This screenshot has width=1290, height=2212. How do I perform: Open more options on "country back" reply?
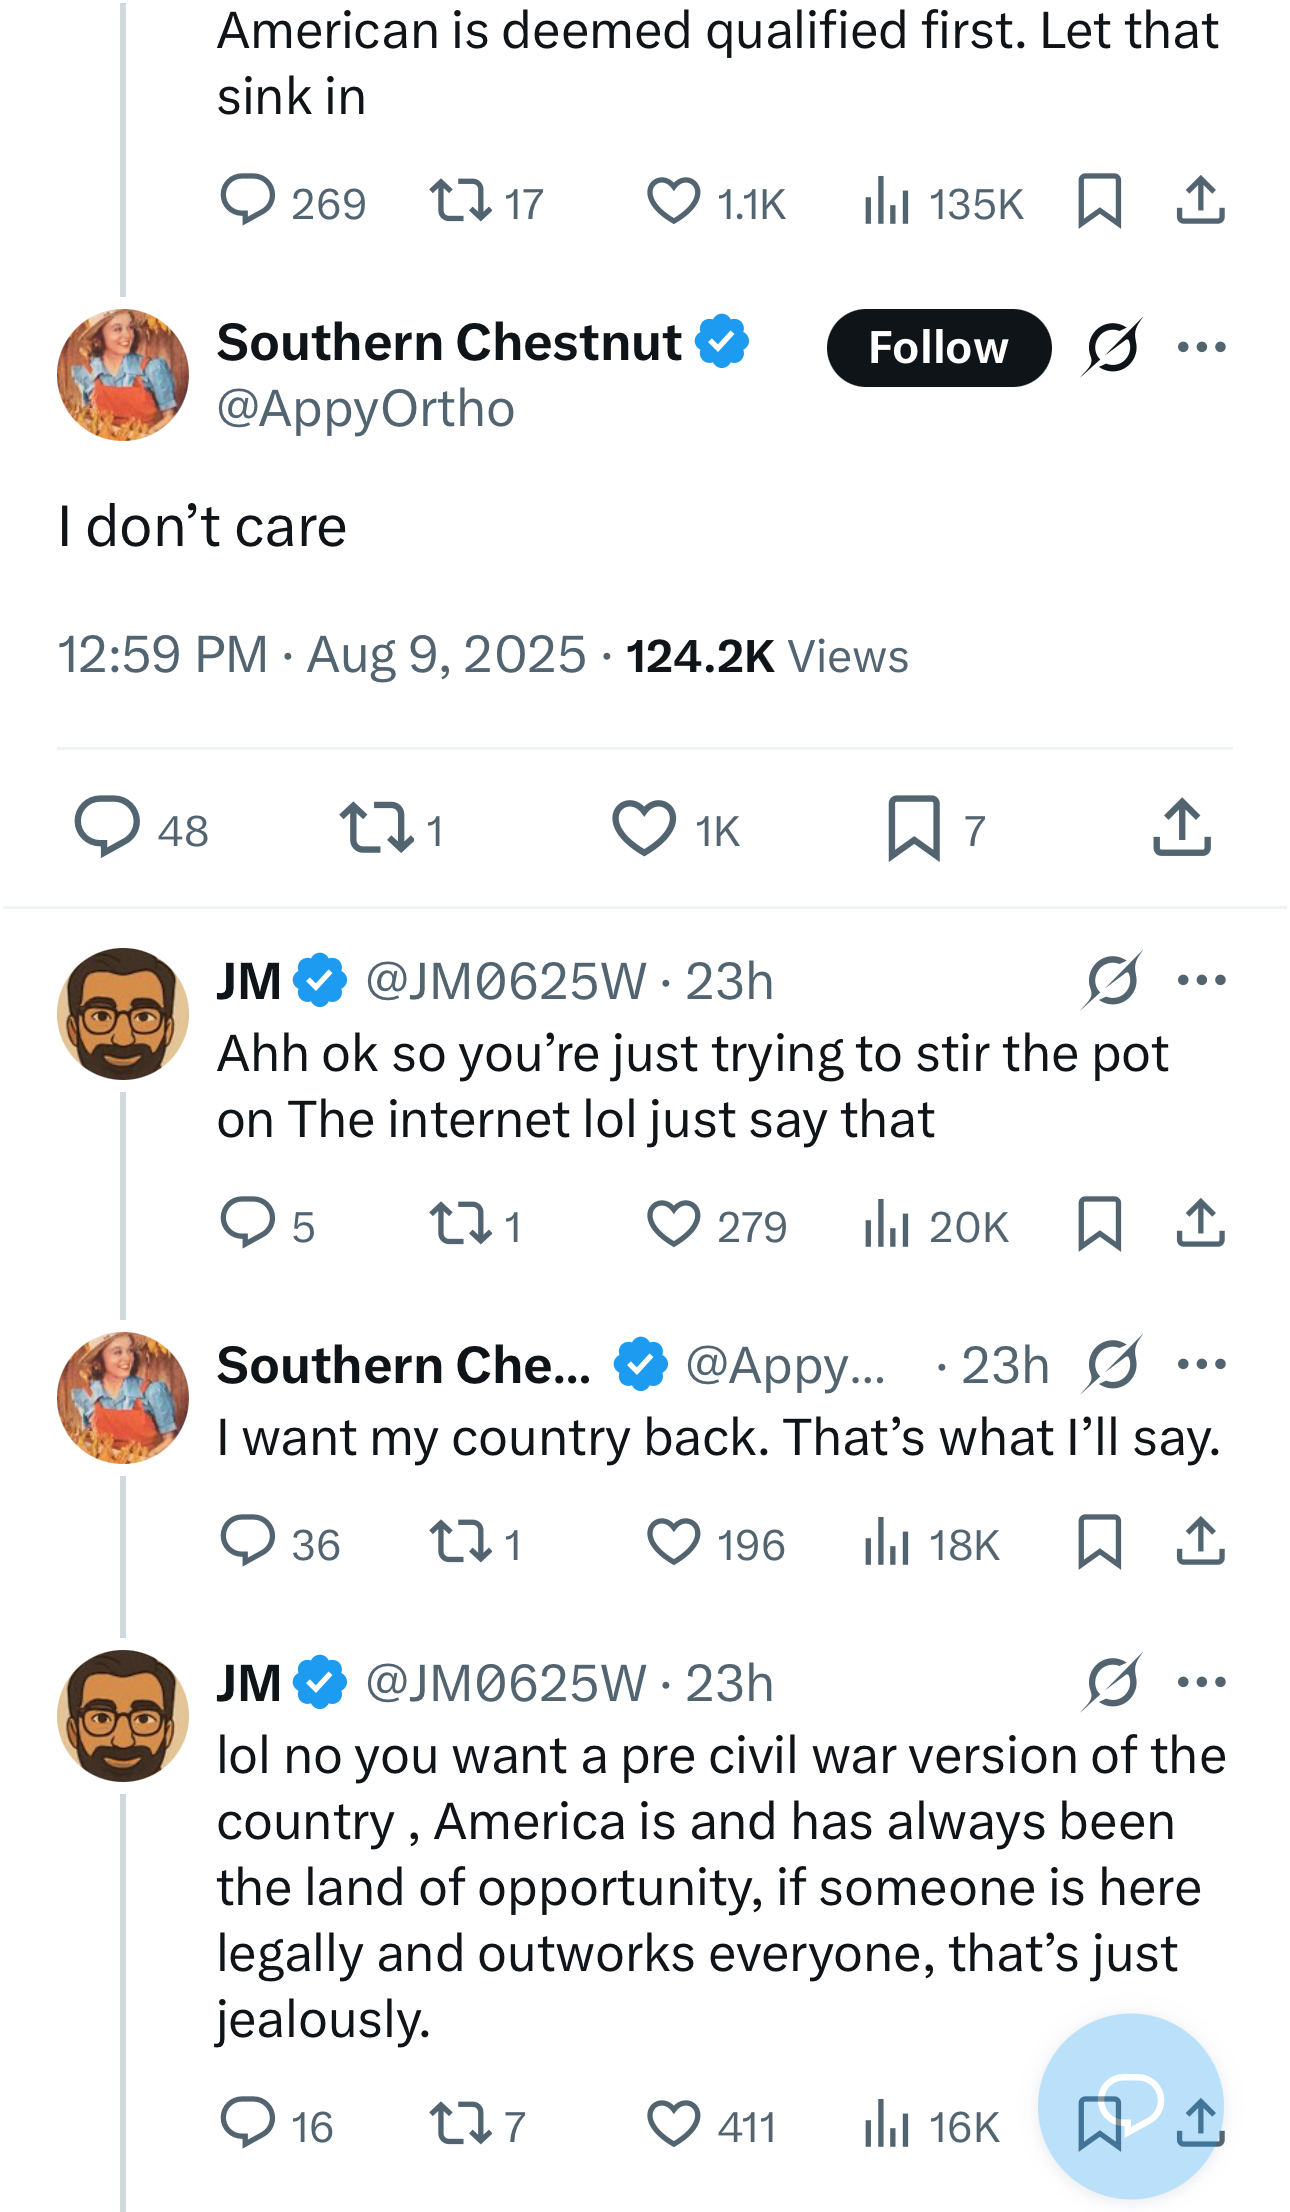coord(1201,1364)
